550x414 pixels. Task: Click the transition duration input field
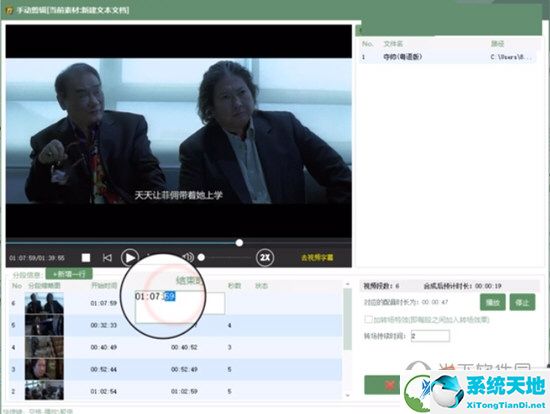430,336
